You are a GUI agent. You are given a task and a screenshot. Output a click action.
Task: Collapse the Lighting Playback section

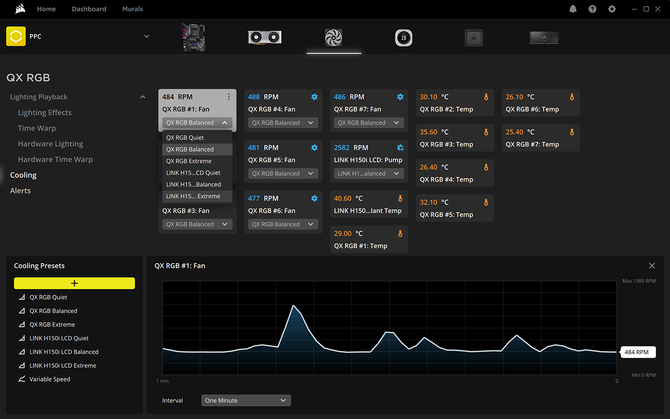[x=142, y=97]
